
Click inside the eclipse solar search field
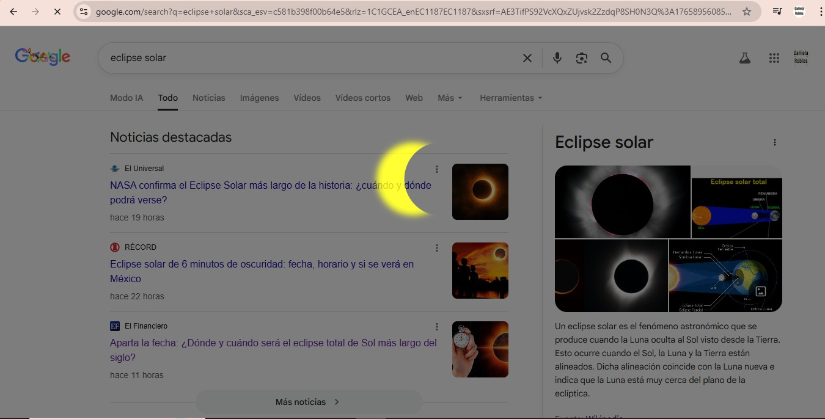click(x=310, y=58)
